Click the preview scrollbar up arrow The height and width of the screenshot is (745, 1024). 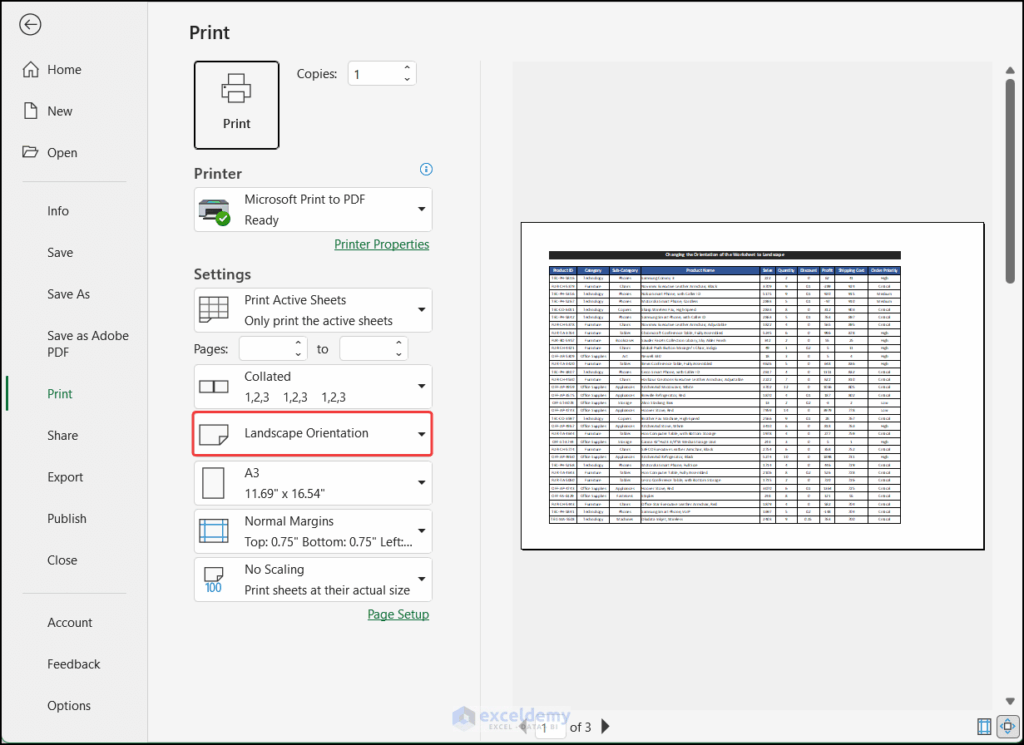pyautogui.click(x=1010, y=70)
